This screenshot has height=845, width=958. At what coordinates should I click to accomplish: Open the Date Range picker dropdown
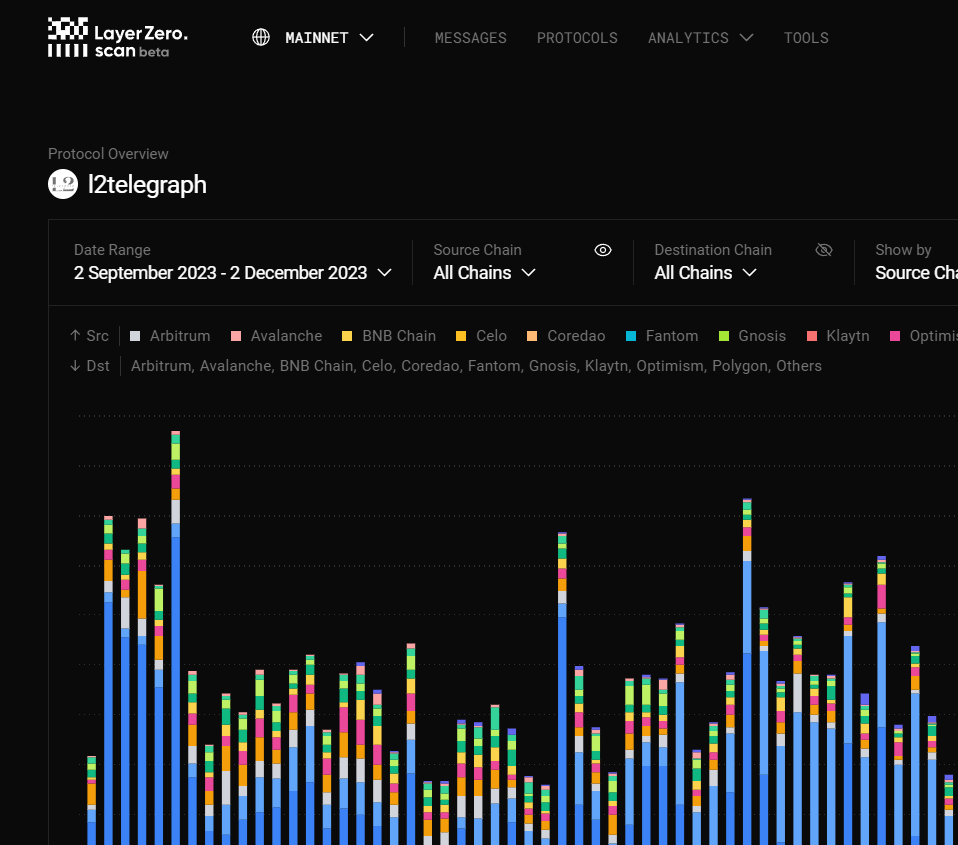(x=232, y=273)
